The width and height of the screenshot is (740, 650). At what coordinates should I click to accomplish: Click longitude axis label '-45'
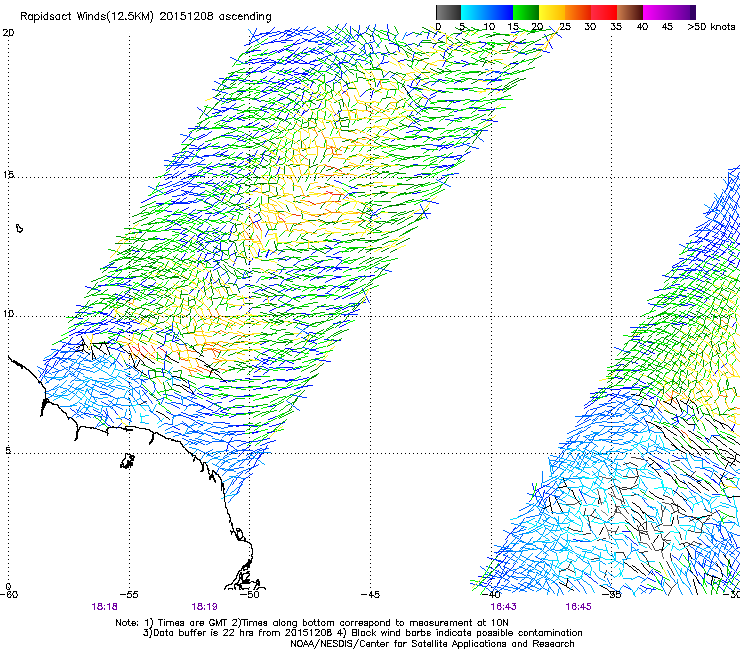(370, 595)
